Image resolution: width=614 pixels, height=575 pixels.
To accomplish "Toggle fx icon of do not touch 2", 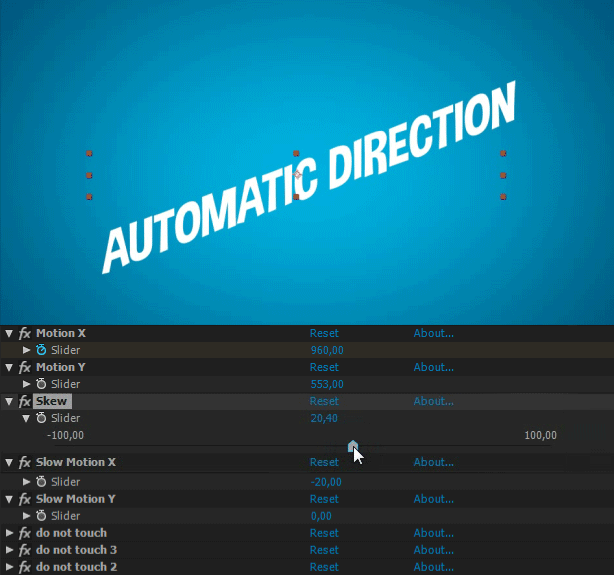I will pyautogui.click(x=25, y=567).
